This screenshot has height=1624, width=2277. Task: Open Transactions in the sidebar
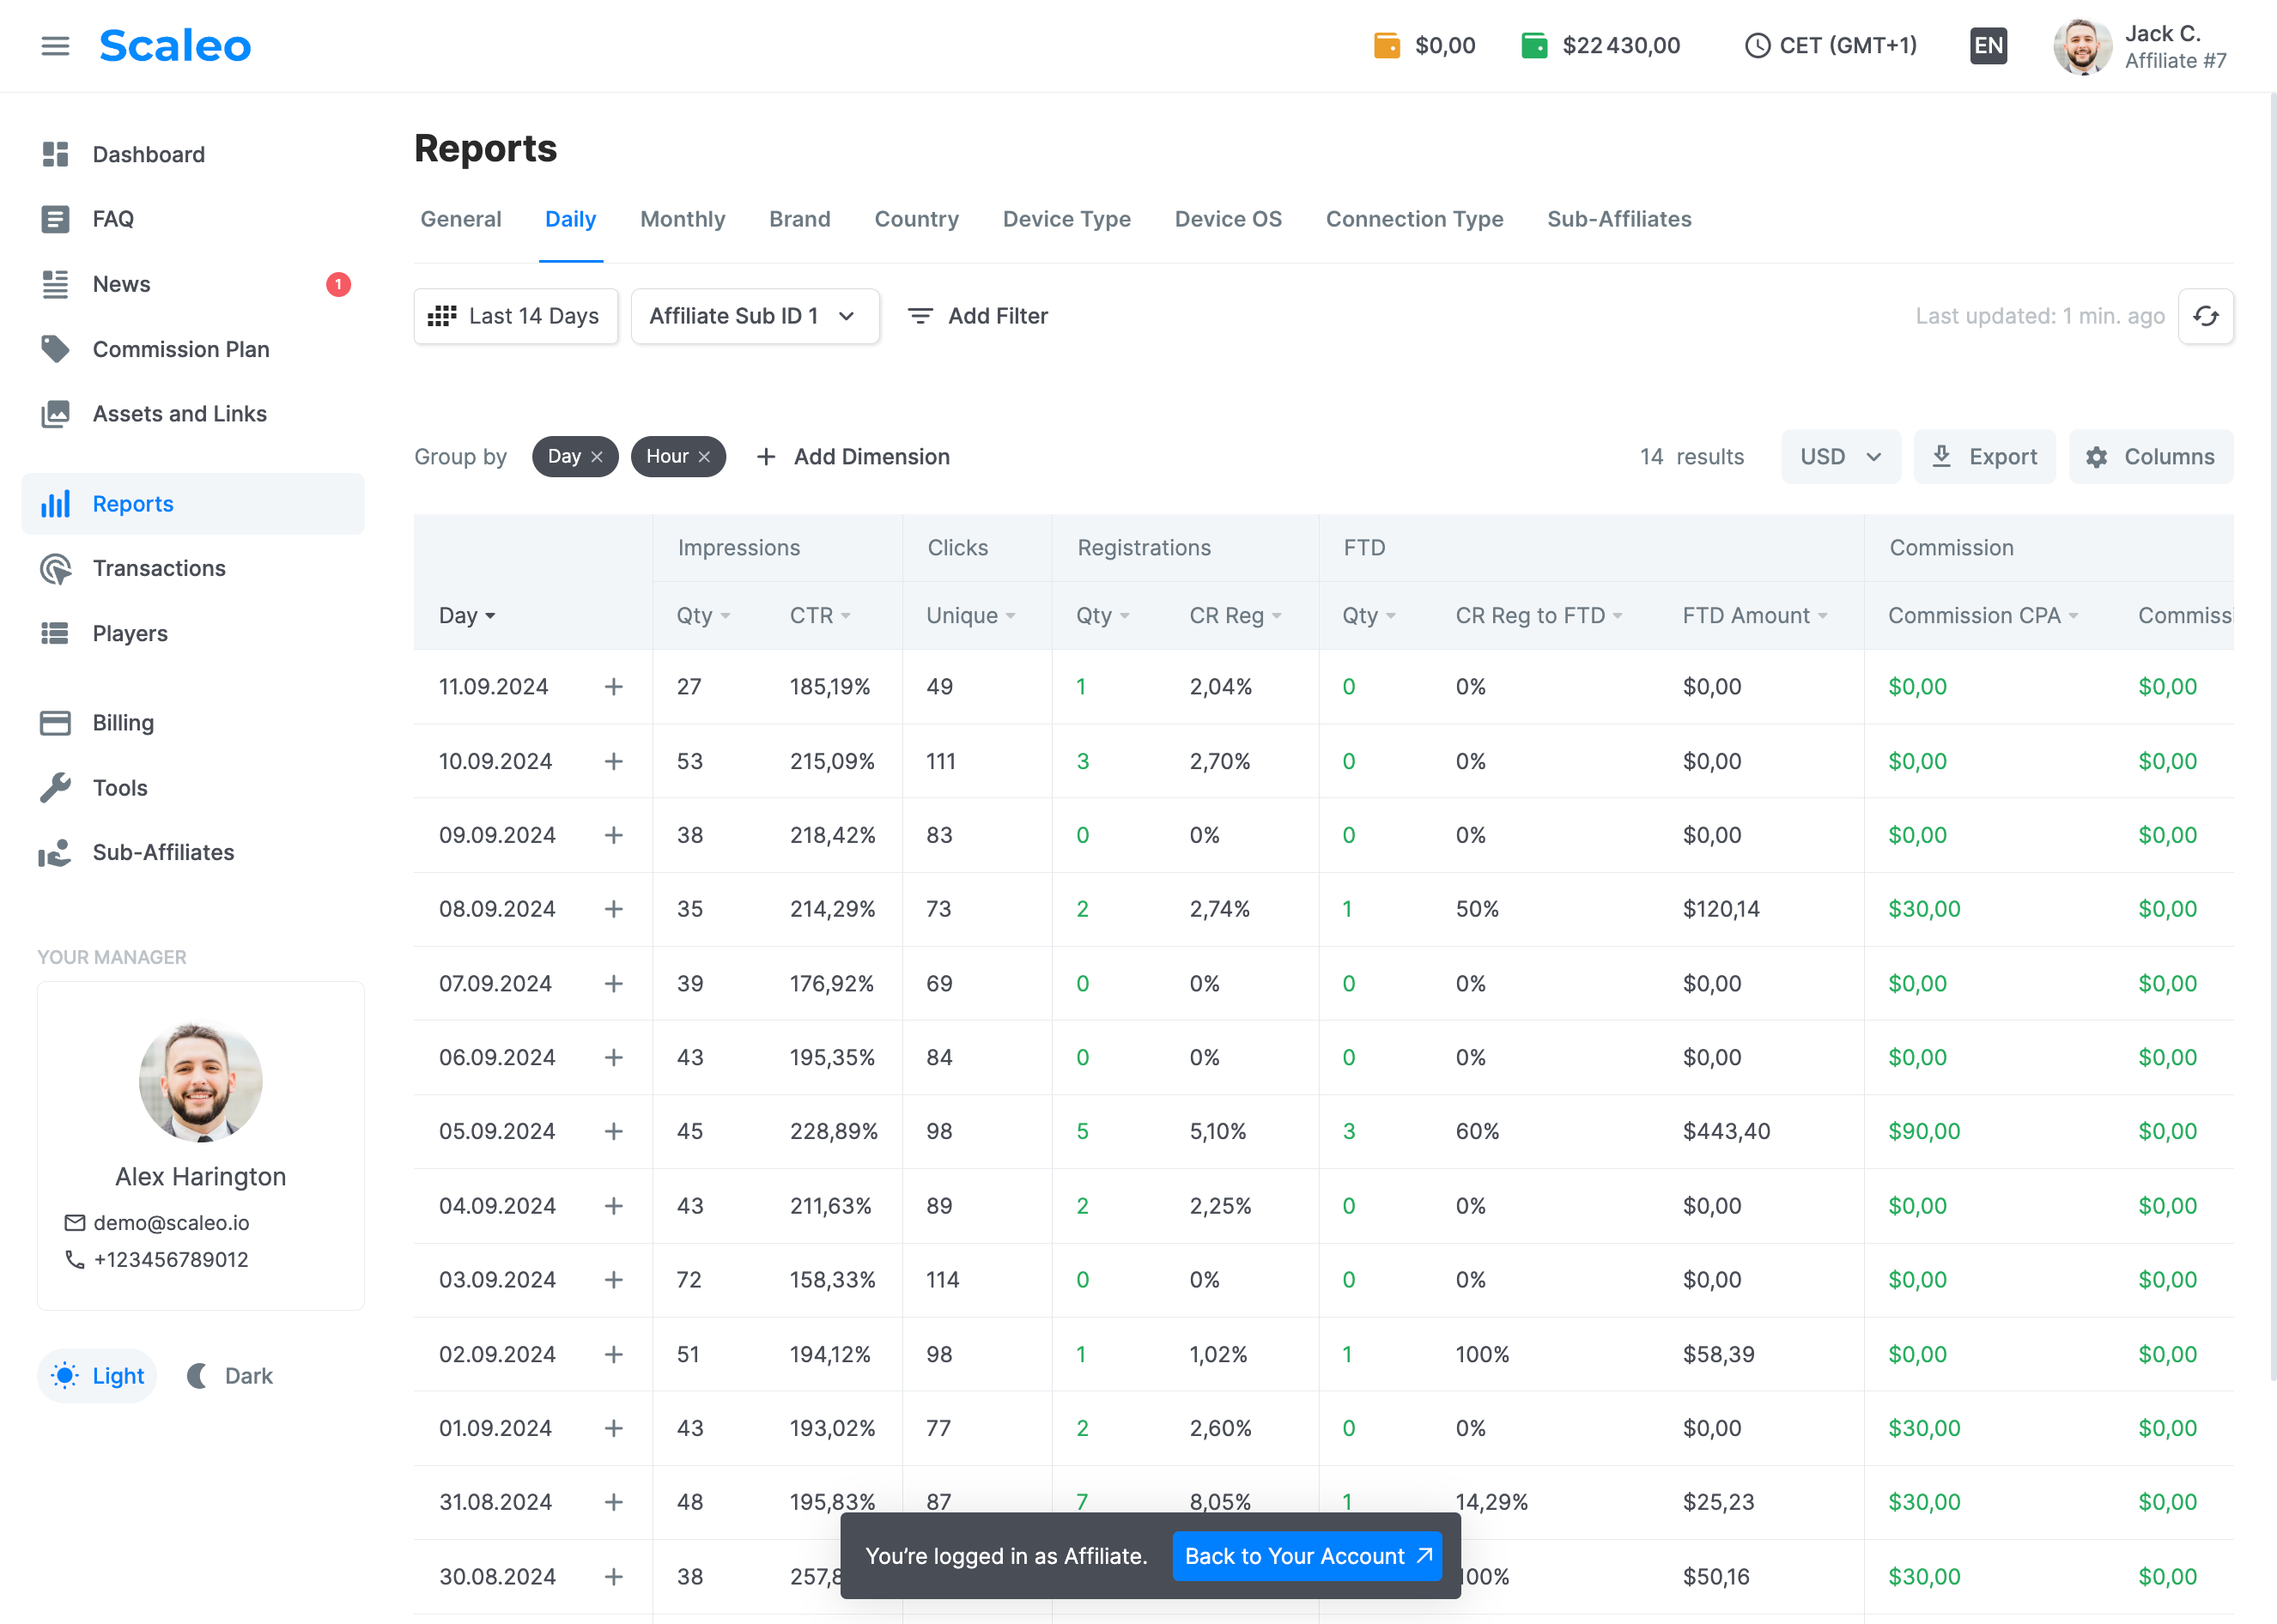click(x=159, y=568)
